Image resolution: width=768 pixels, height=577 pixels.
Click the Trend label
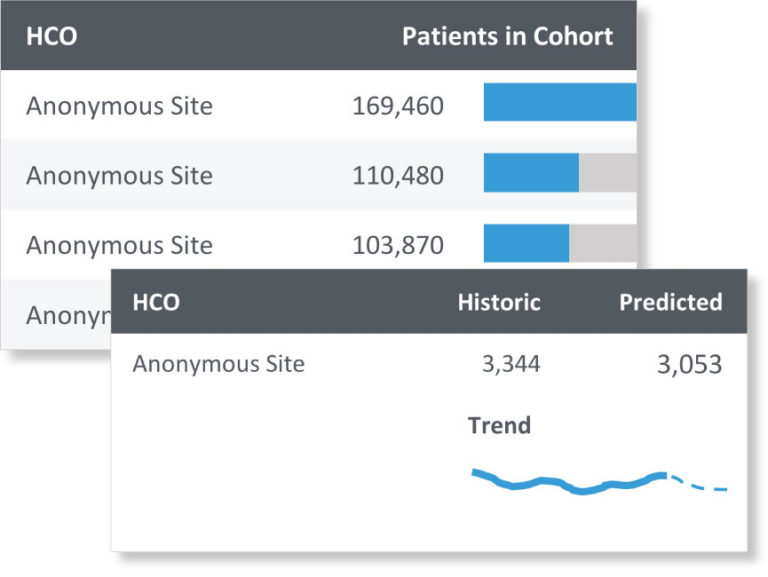coord(499,425)
